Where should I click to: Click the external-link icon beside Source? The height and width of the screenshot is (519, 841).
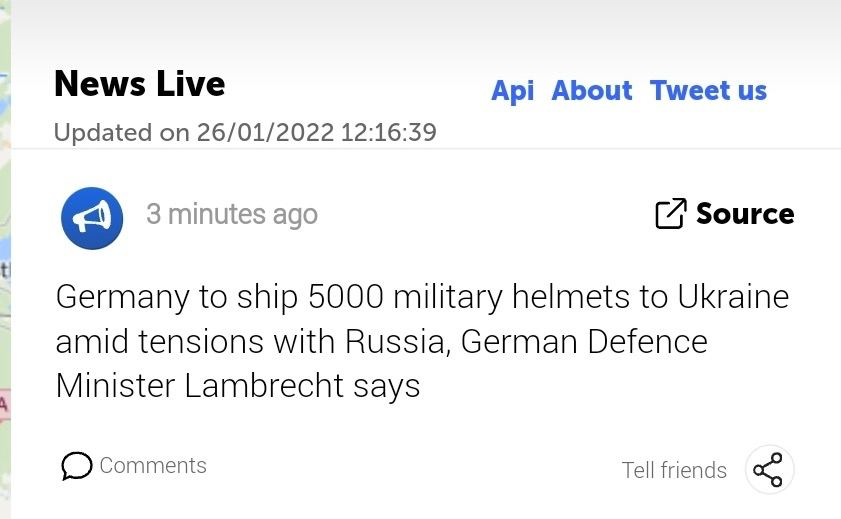(670, 213)
